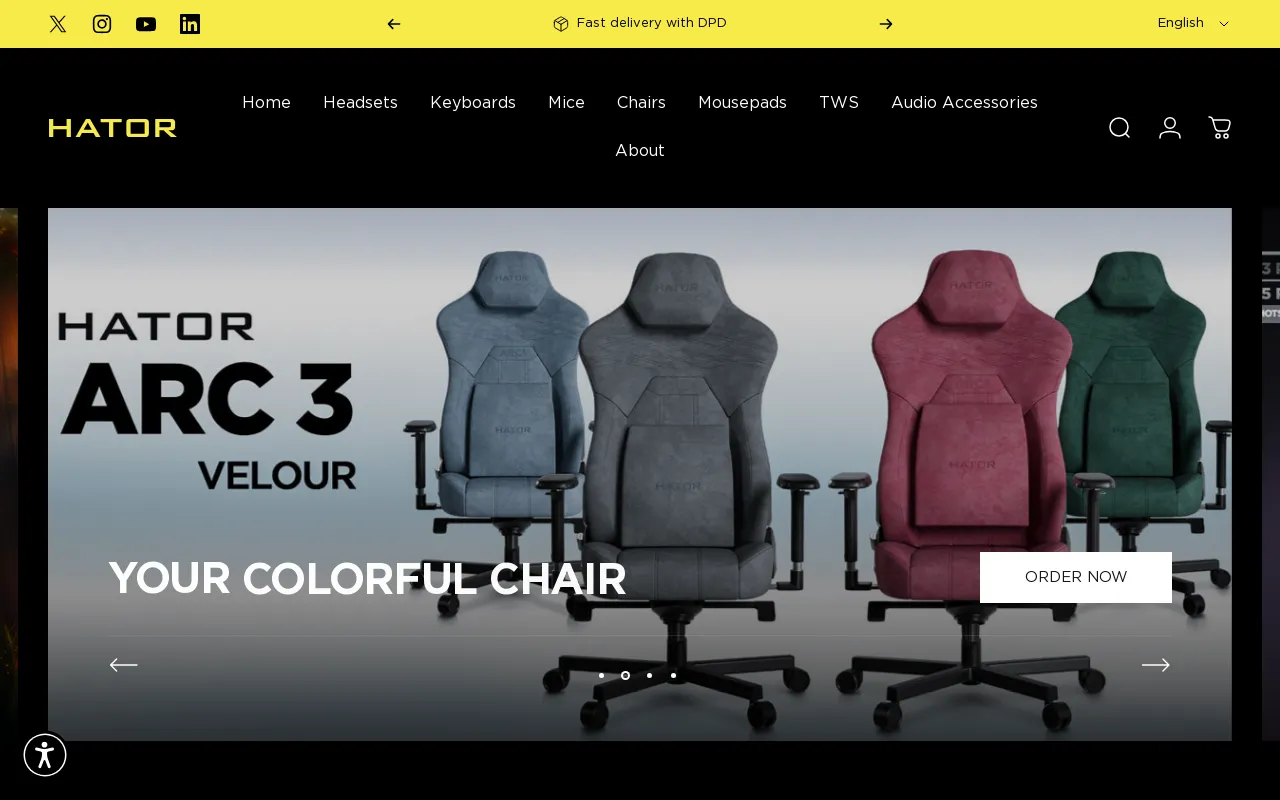Open the accessibility widget icon
This screenshot has height=800, width=1280.
45,755
